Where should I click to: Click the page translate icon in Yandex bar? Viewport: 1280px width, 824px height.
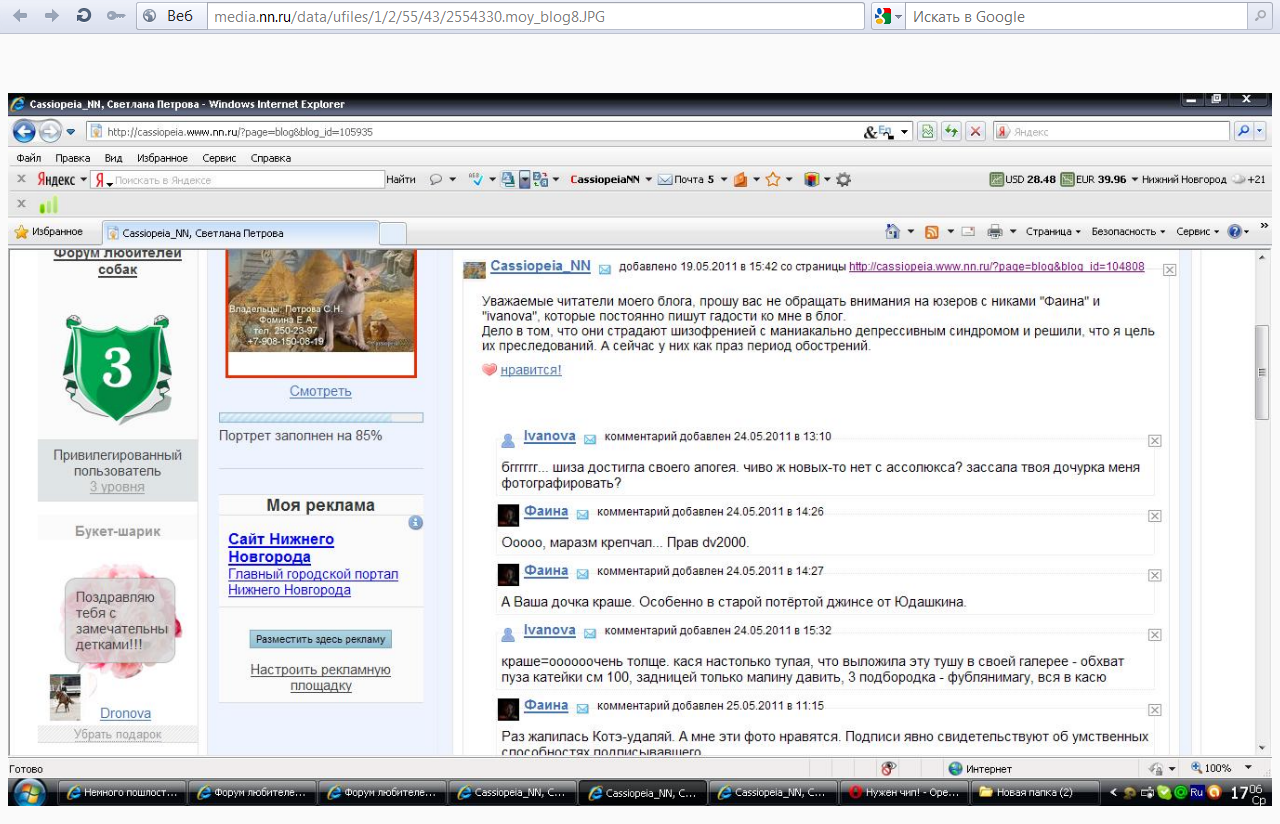pos(540,180)
